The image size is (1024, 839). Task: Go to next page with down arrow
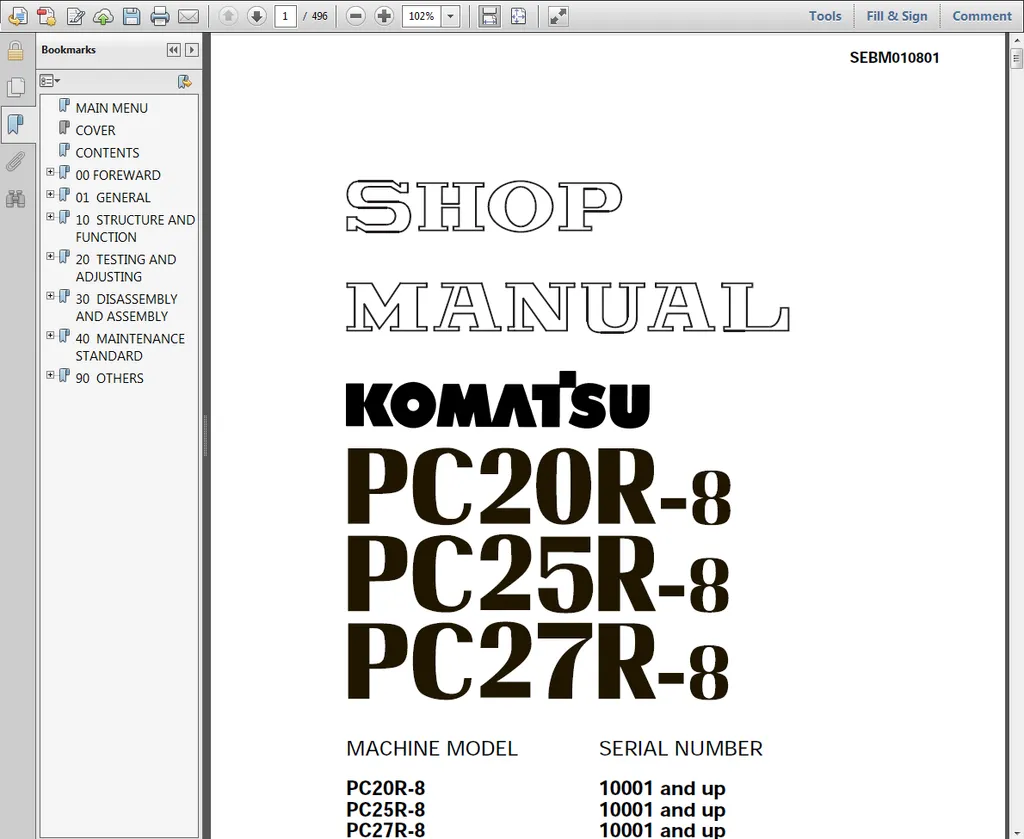[x=256, y=16]
